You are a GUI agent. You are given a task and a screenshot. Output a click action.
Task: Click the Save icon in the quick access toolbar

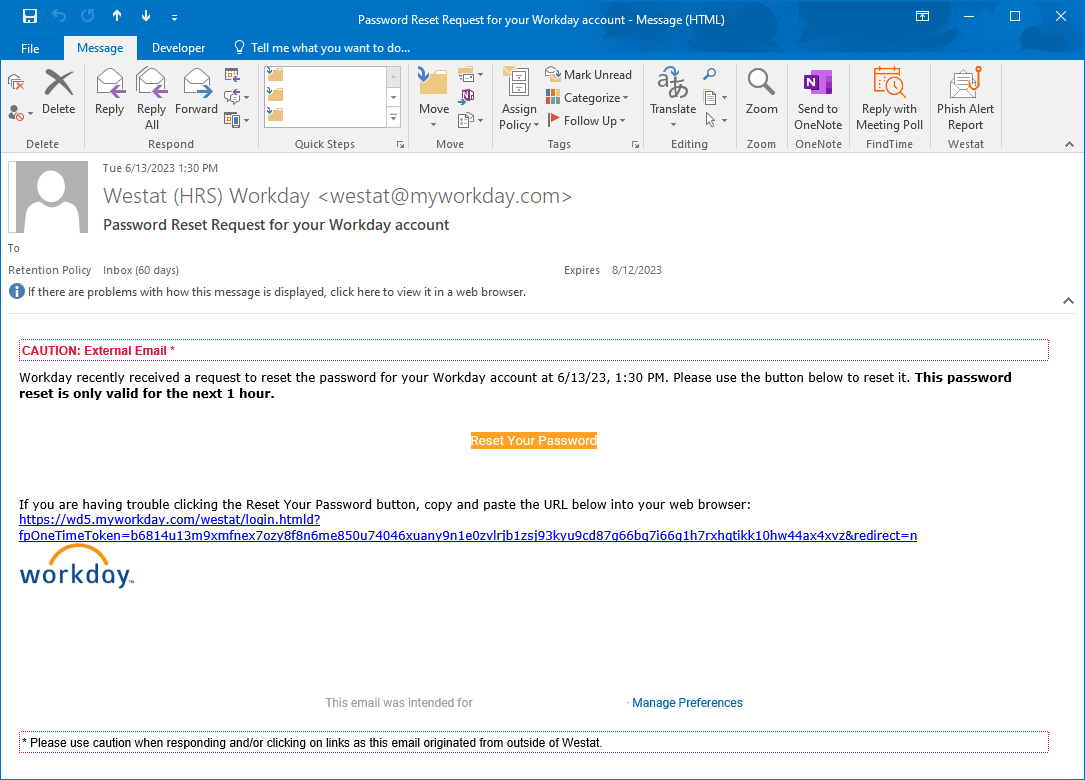pyautogui.click(x=30, y=16)
